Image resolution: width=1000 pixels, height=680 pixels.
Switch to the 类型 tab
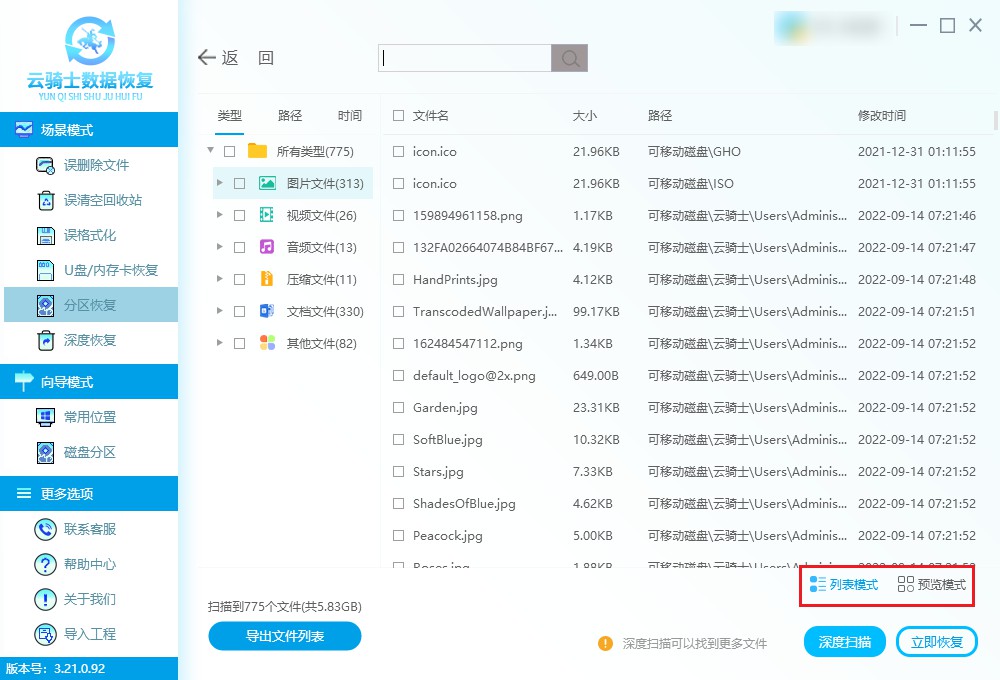230,115
